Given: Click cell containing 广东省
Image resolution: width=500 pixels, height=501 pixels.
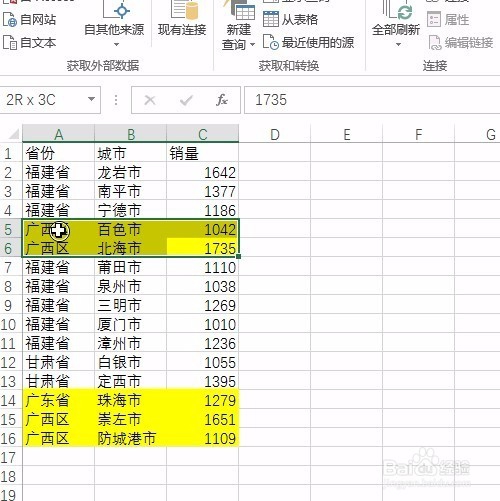Looking at the screenshot, I should [x=59, y=400].
